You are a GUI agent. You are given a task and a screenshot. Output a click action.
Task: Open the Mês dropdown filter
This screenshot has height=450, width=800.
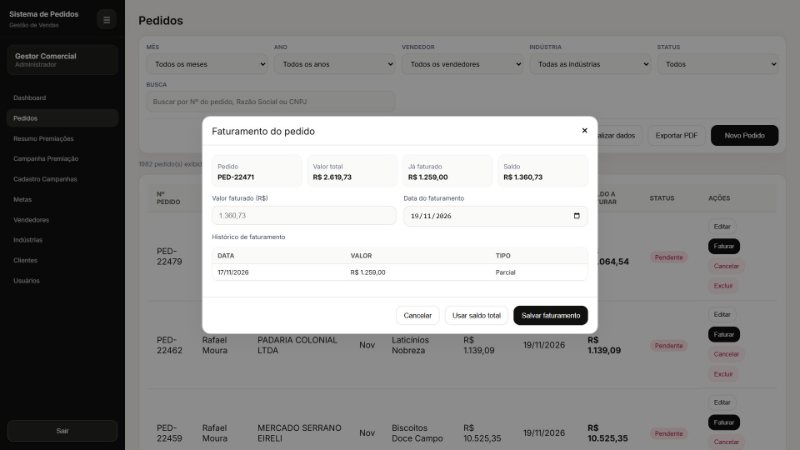pyautogui.click(x=207, y=64)
